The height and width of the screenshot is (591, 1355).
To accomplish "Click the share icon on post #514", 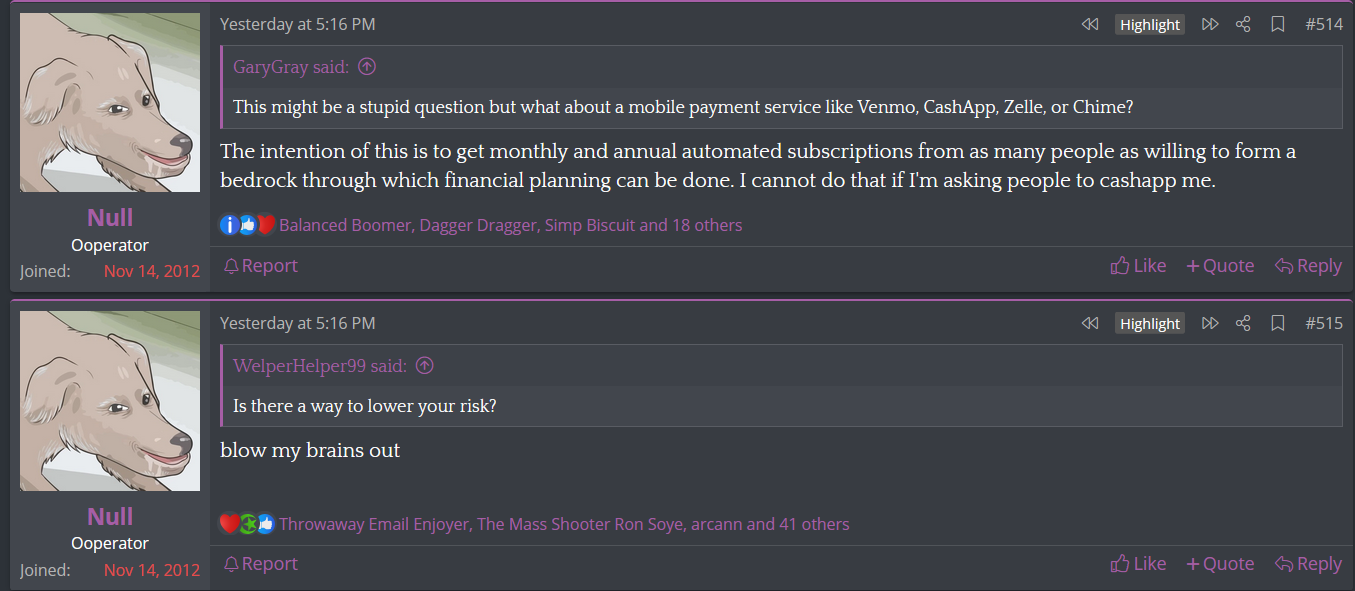I will point(1243,24).
